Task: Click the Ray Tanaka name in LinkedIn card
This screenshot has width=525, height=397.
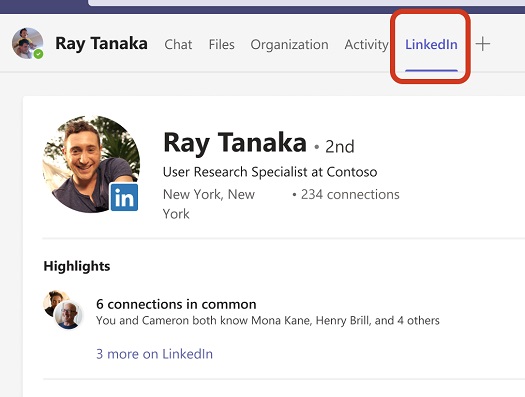Action: point(235,143)
